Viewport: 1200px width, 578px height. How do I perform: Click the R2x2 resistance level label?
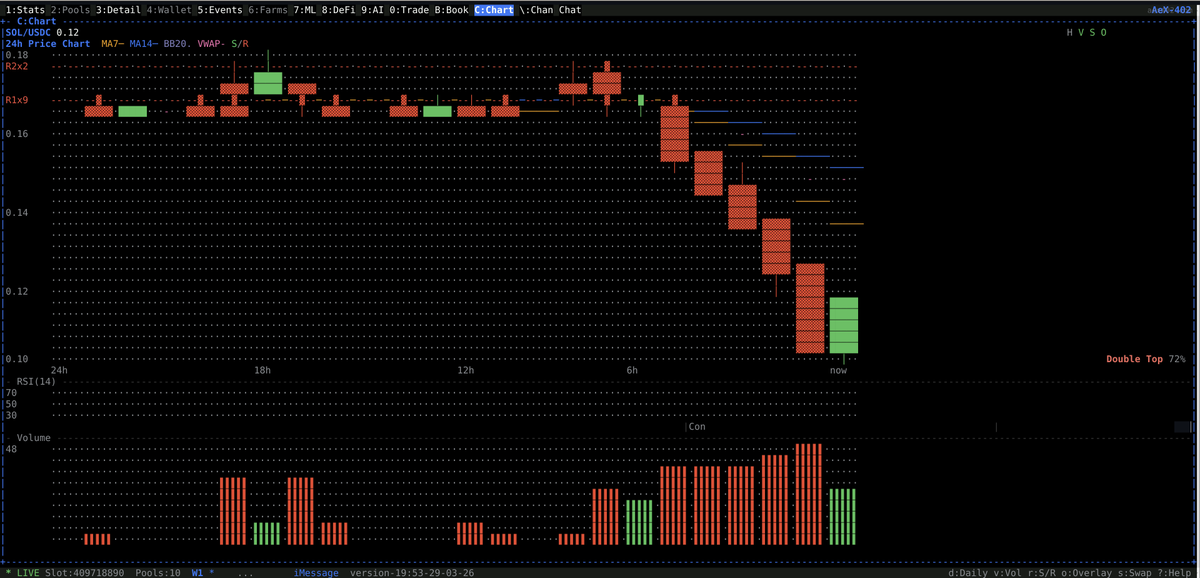(17, 66)
